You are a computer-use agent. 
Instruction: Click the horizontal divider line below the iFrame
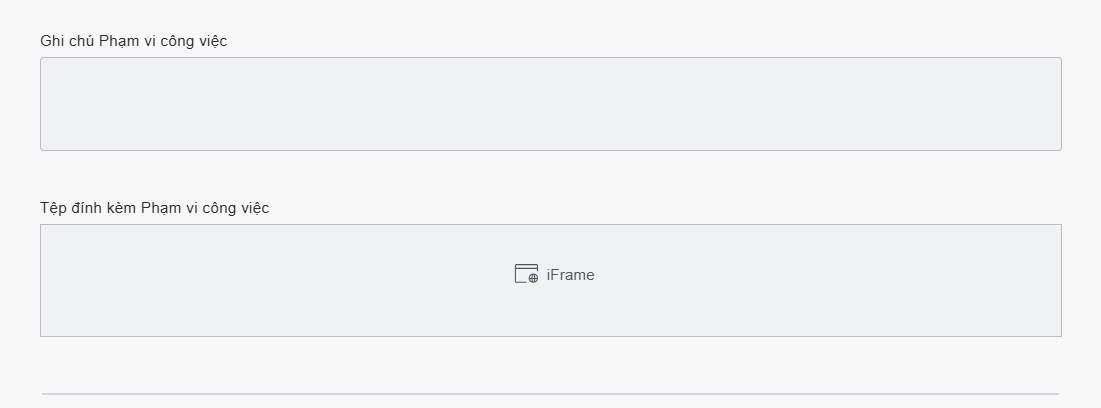click(550, 394)
